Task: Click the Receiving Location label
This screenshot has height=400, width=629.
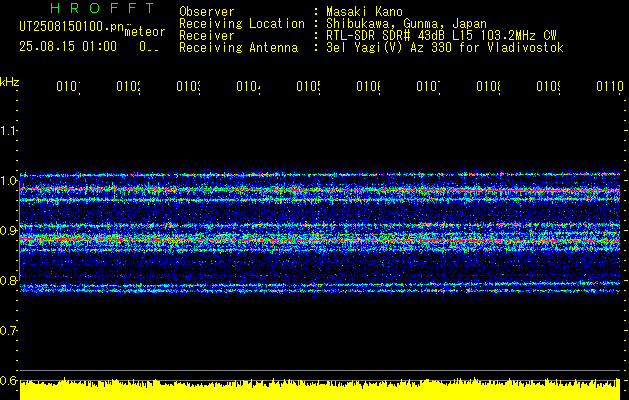Action: click(242, 24)
